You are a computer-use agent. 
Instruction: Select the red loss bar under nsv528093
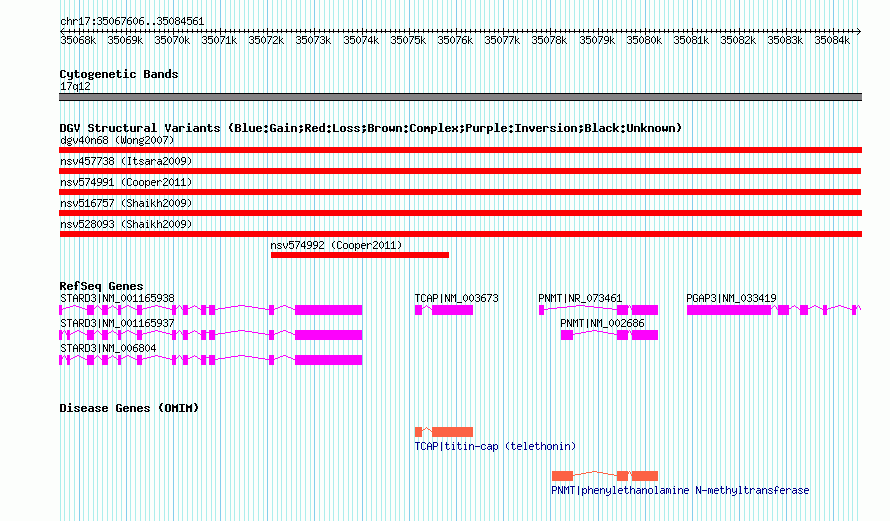pyautogui.click(x=460, y=234)
